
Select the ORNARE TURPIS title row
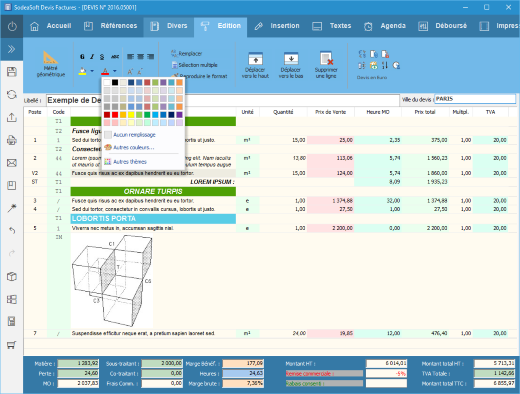point(153,191)
